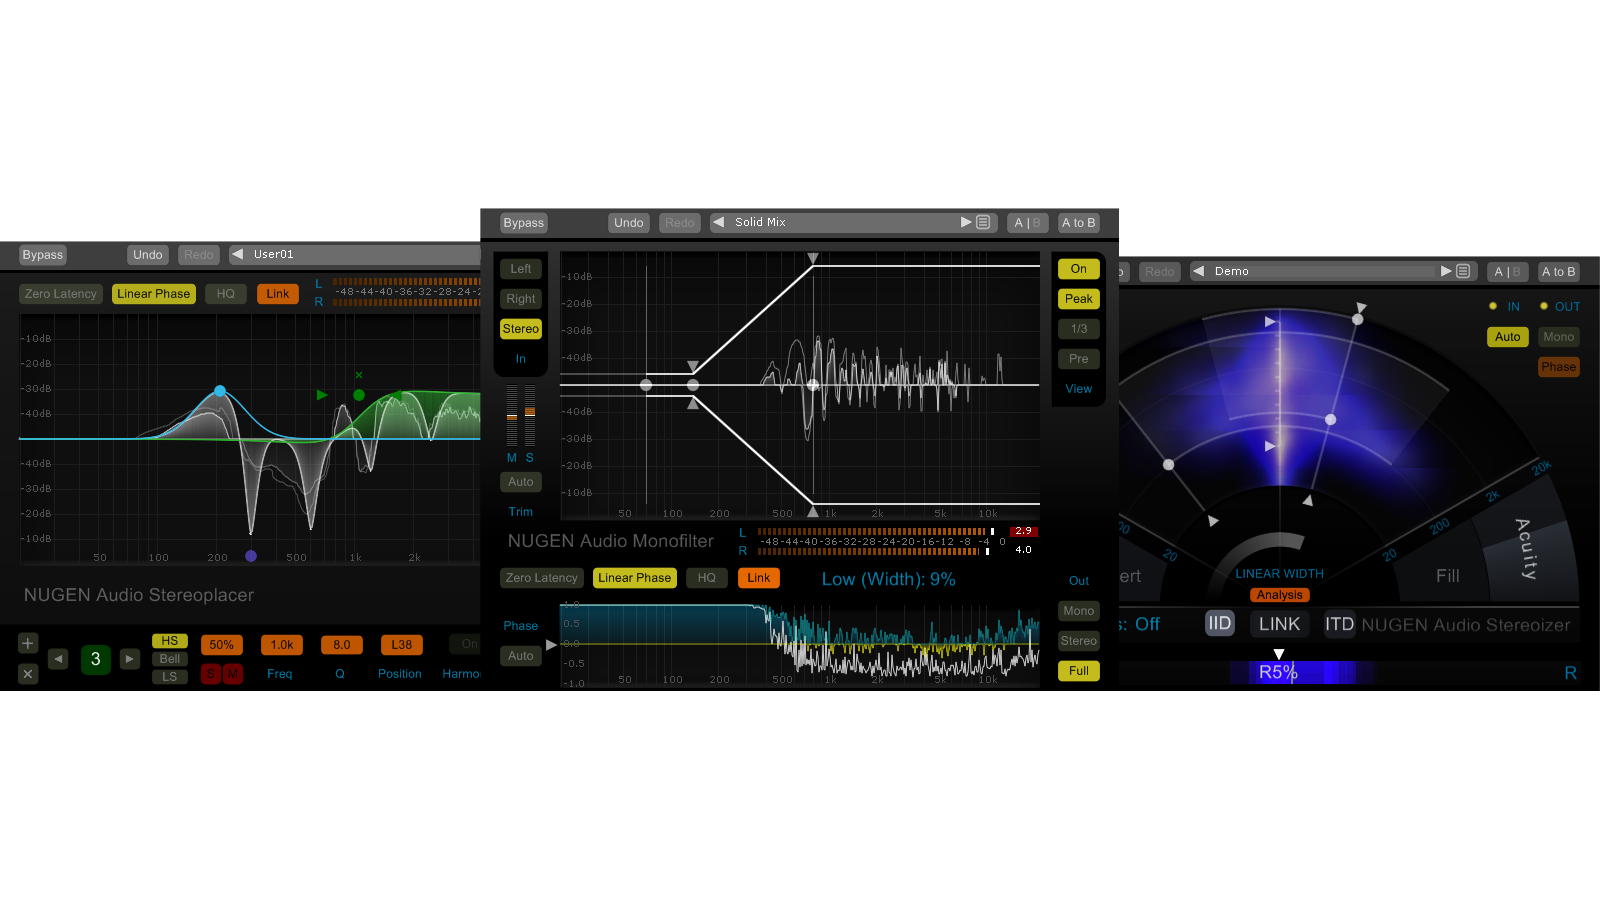Click the green band's left arrow handle
The height and width of the screenshot is (900, 1600).
tap(322, 395)
